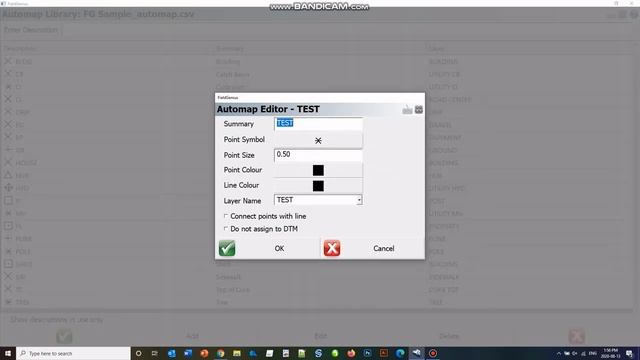Screen dimensions: 640x360
Task: Click Edit in the Automap Library window
Action: 320,336
